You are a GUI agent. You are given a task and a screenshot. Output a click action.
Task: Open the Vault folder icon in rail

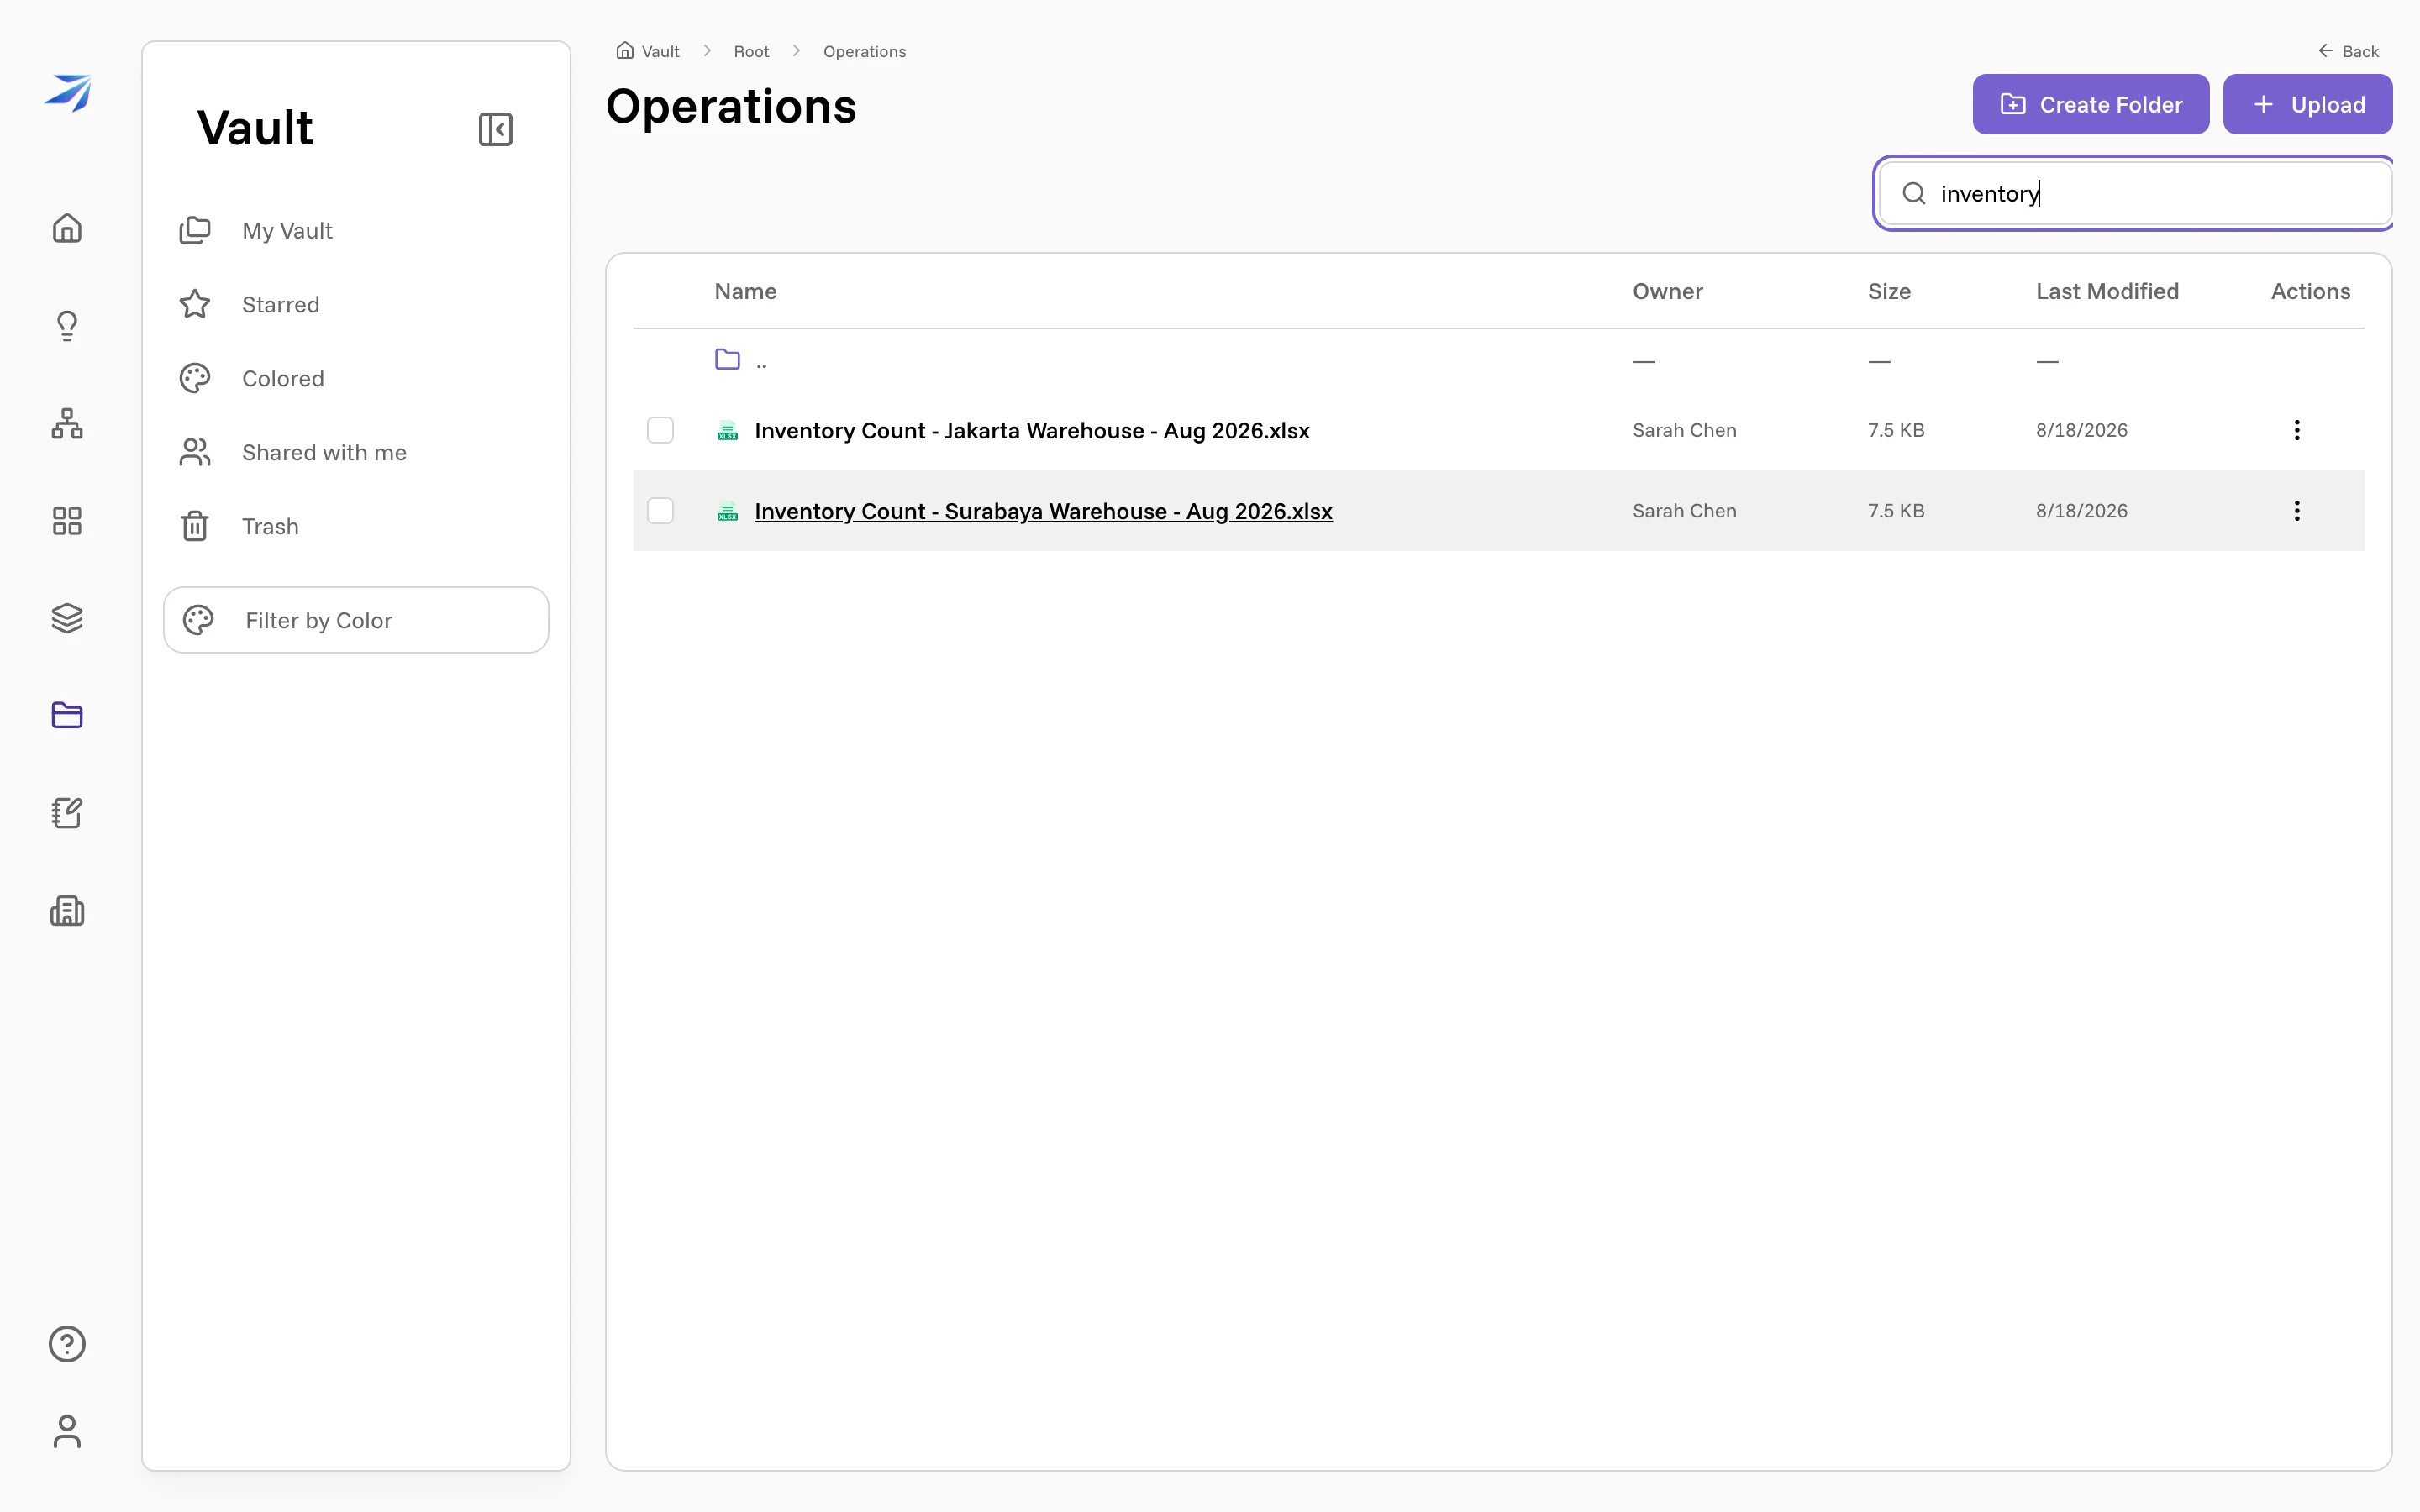point(67,715)
